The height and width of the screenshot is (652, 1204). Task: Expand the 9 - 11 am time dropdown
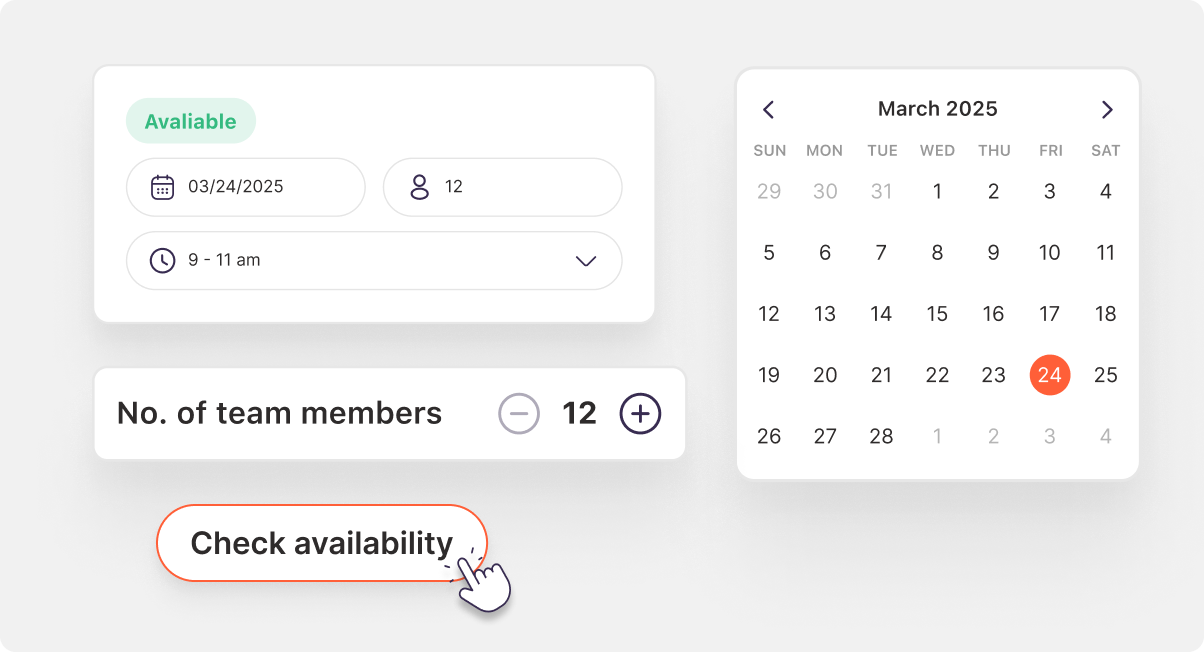(586, 261)
